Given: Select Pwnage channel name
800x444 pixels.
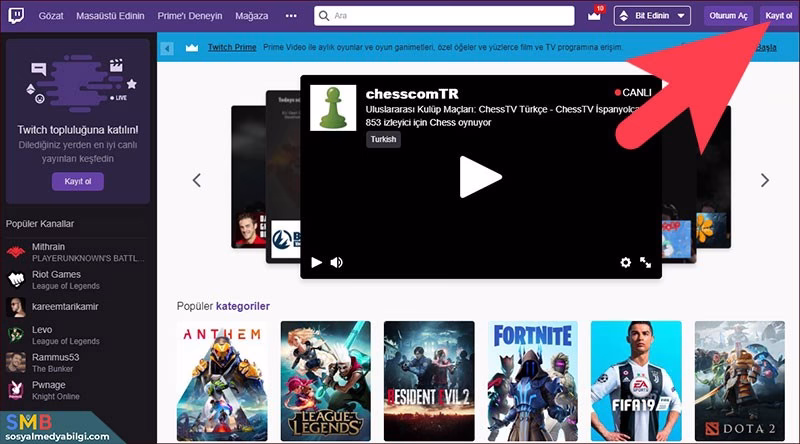Looking at the screenshot, I should pos(48,385).
